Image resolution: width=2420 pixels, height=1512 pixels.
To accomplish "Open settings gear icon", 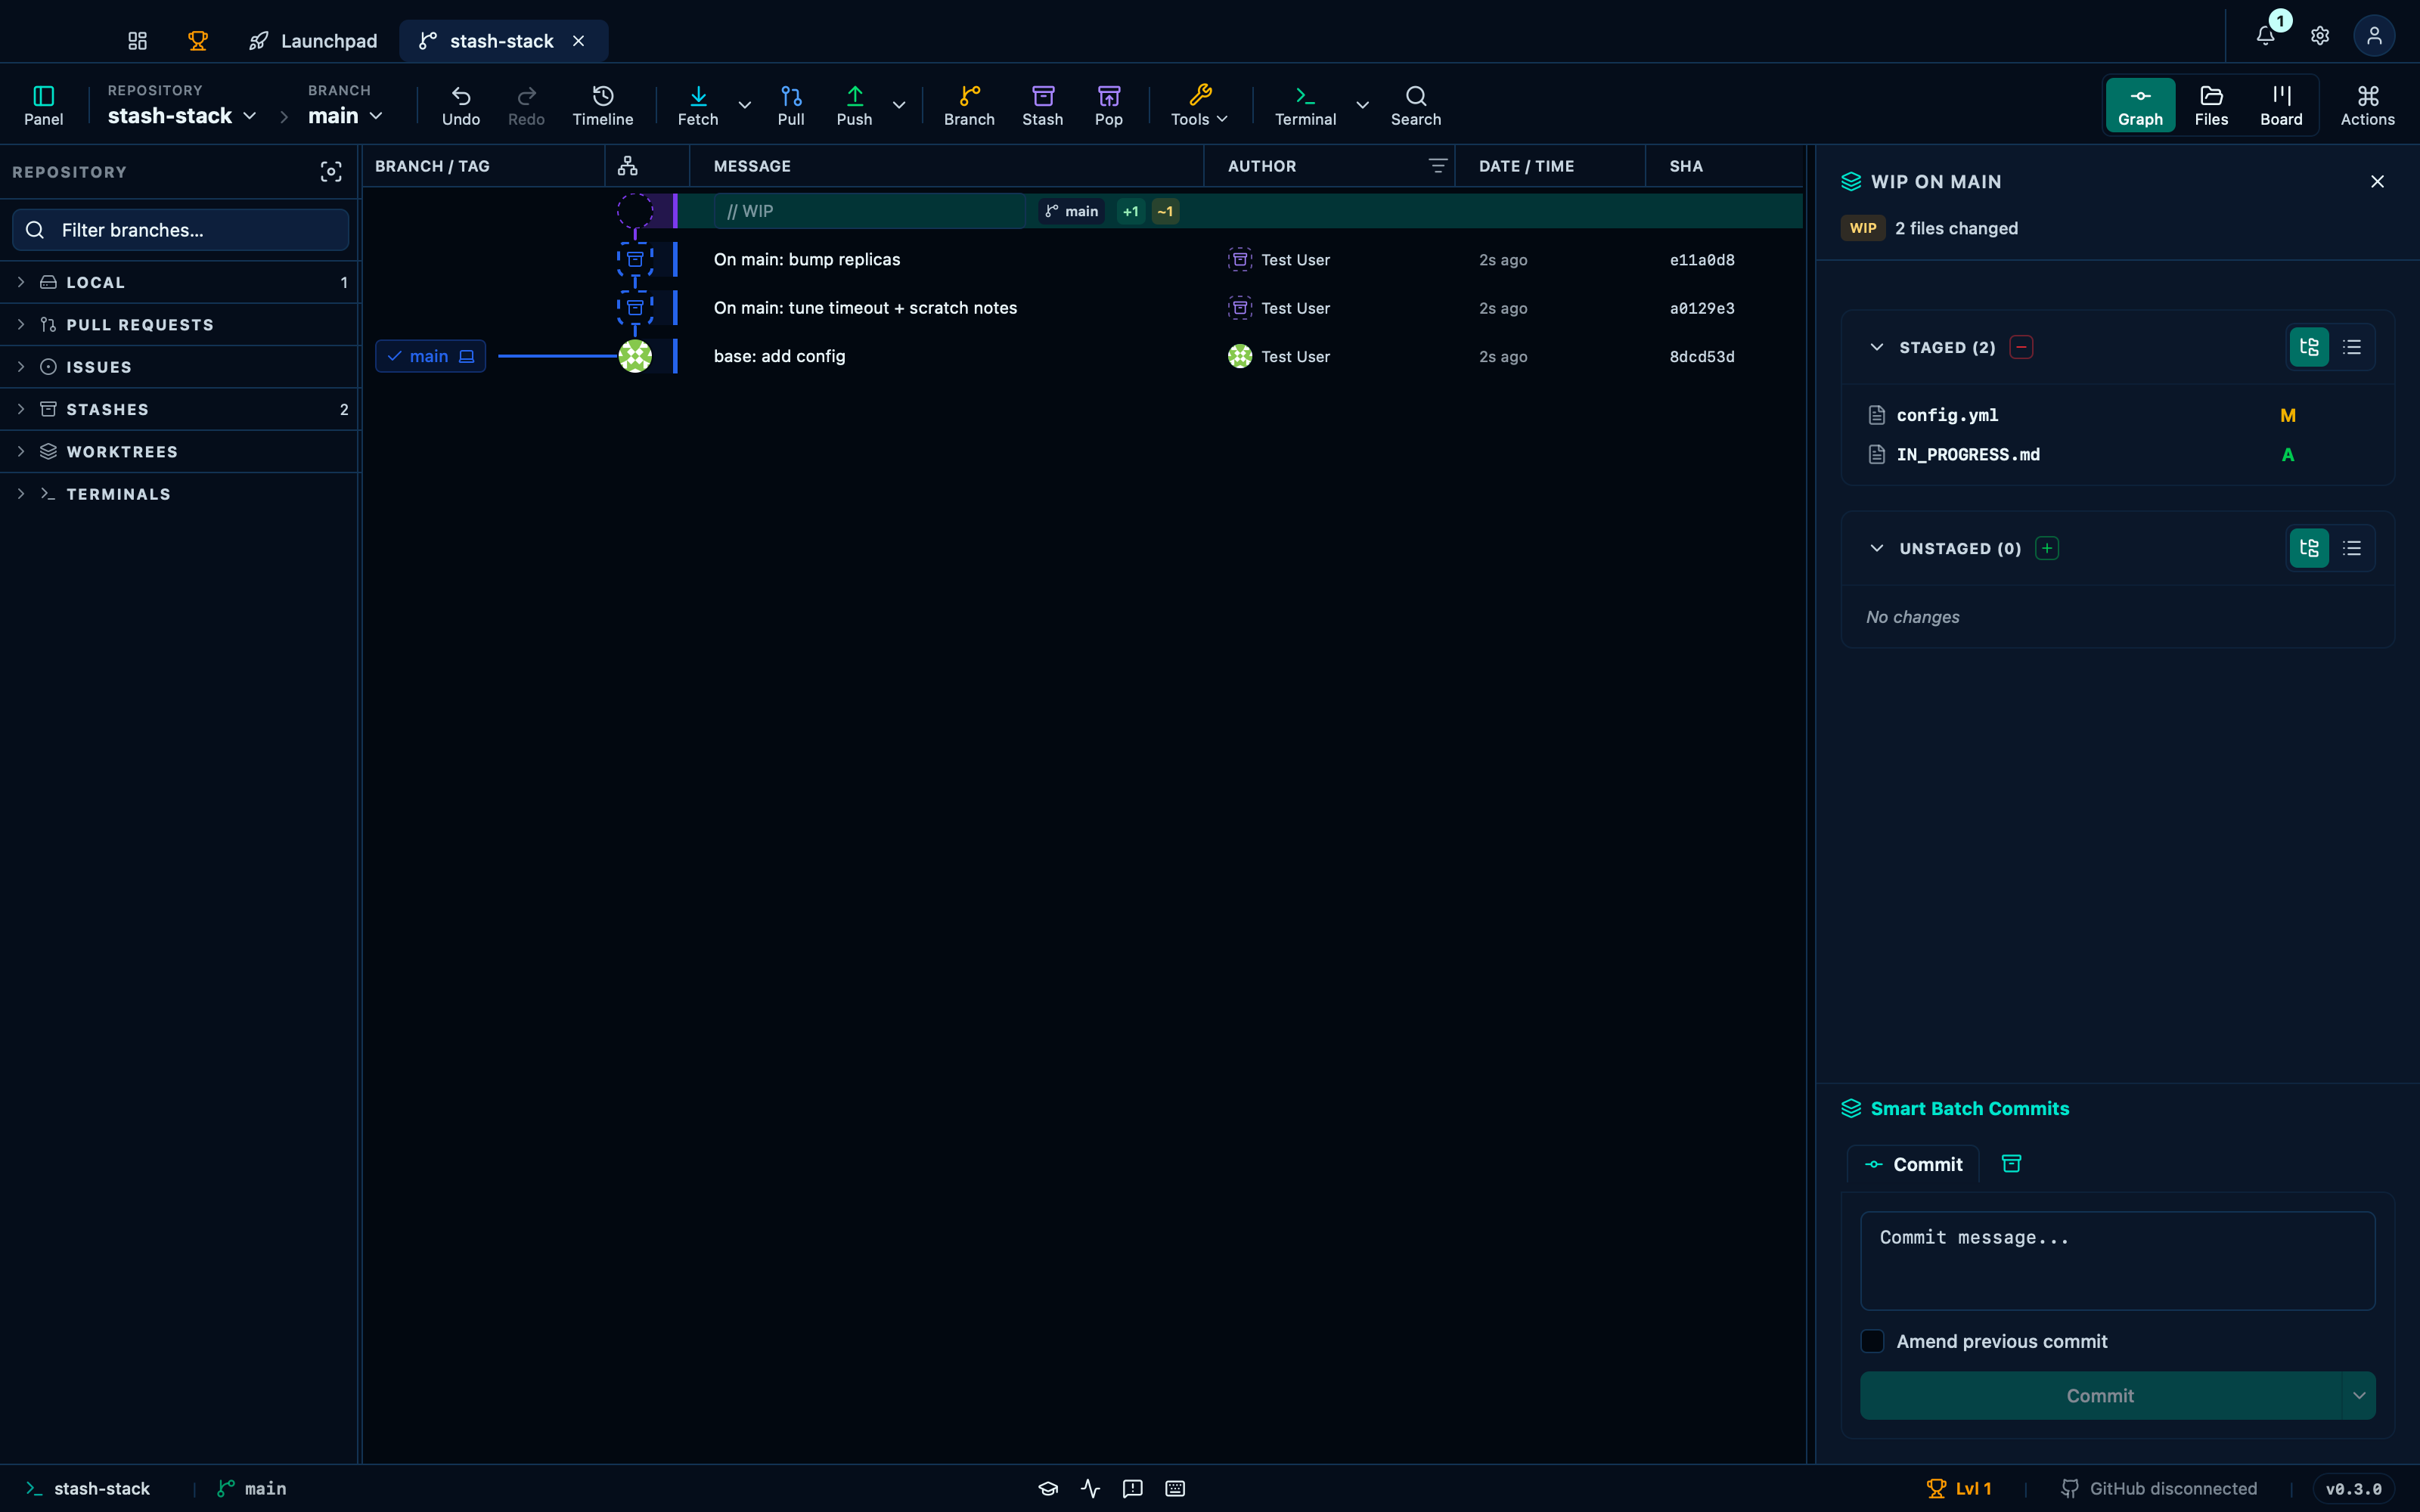I will [2320, 36].
